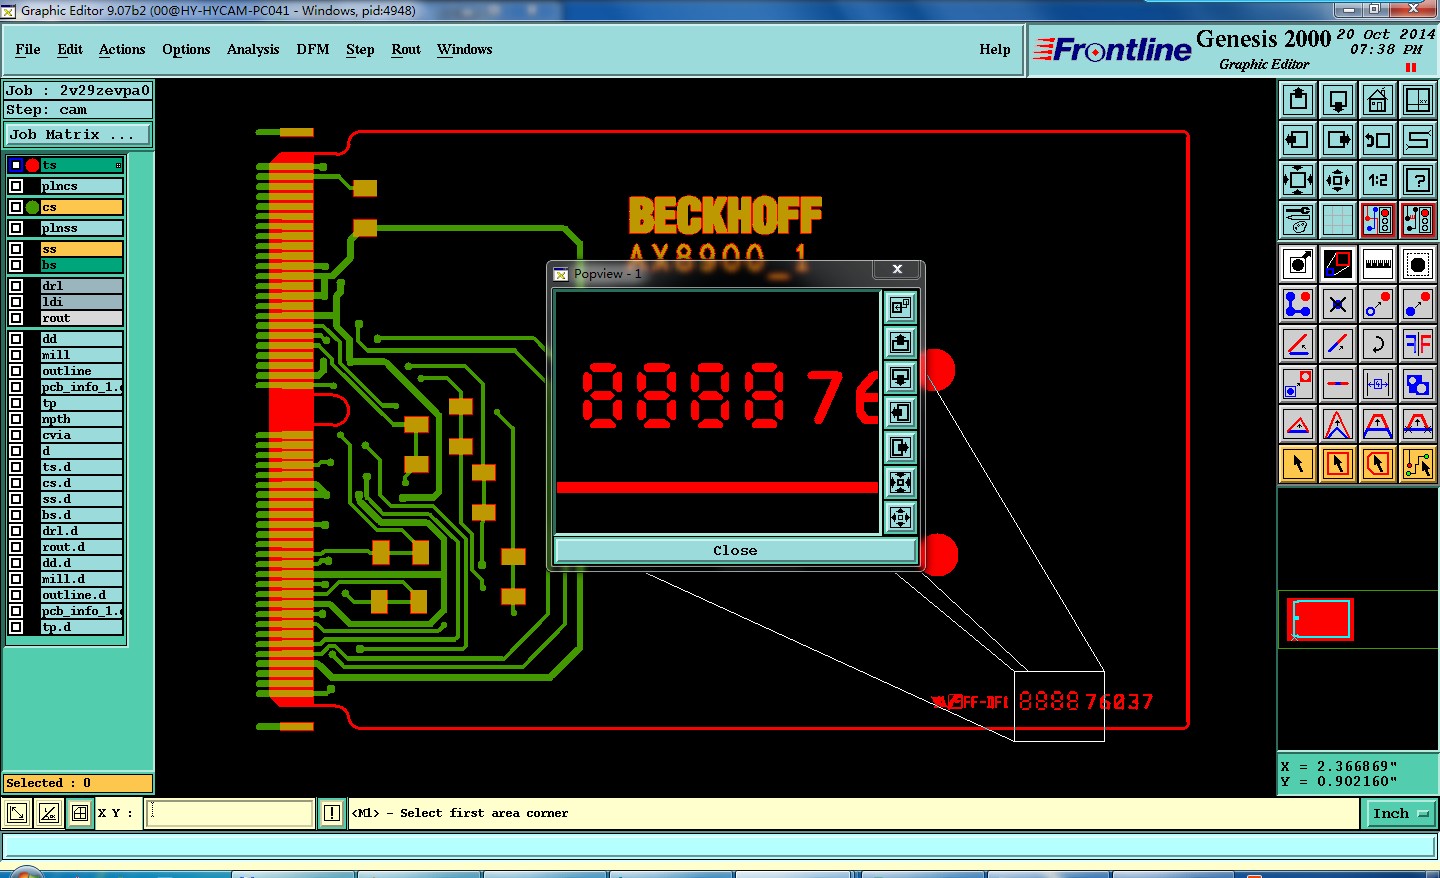The image size is (1440, 878).
Task: Open the Inch units dropdown
Action: [1399, 814]
